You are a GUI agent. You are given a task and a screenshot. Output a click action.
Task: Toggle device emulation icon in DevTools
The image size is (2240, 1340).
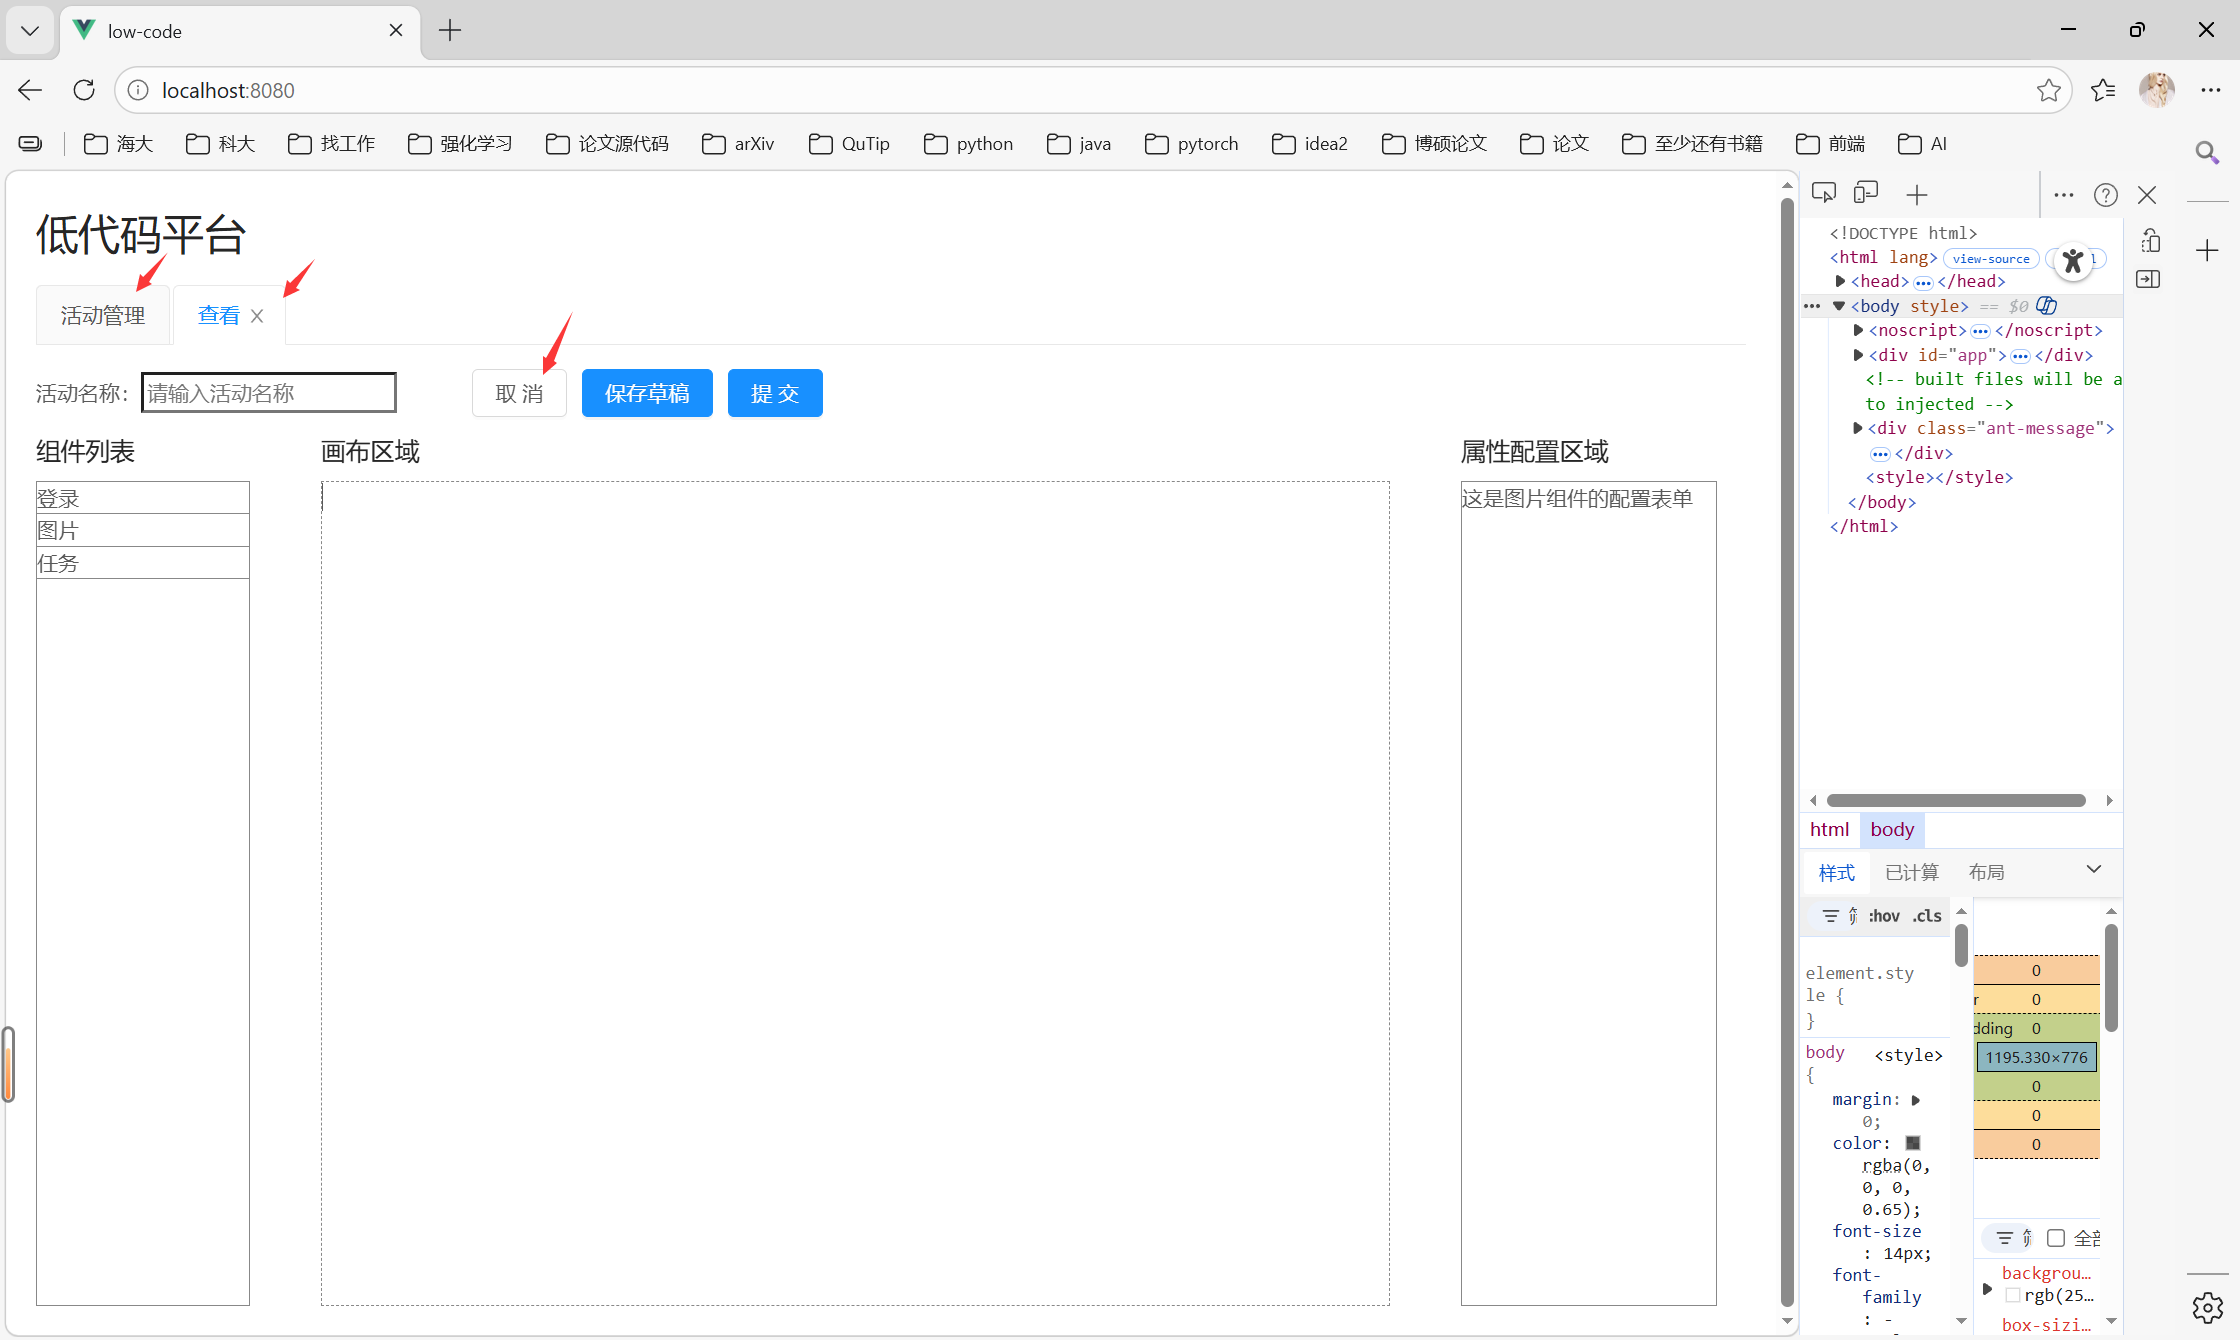[1866, 193]
